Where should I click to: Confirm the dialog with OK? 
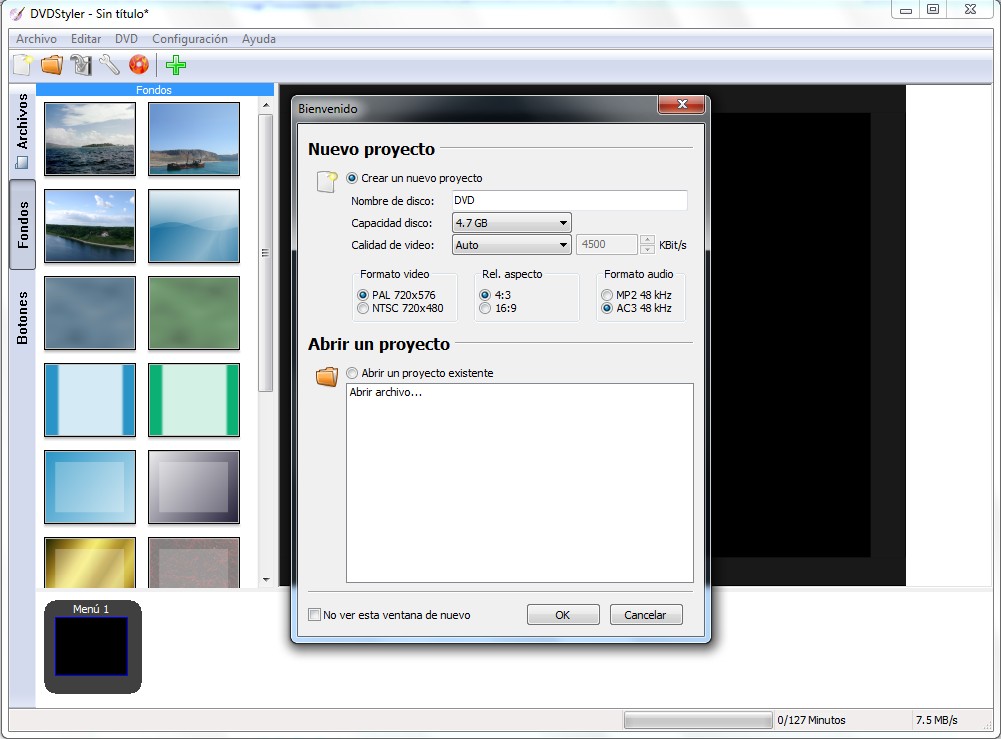[x=563, y=615]
